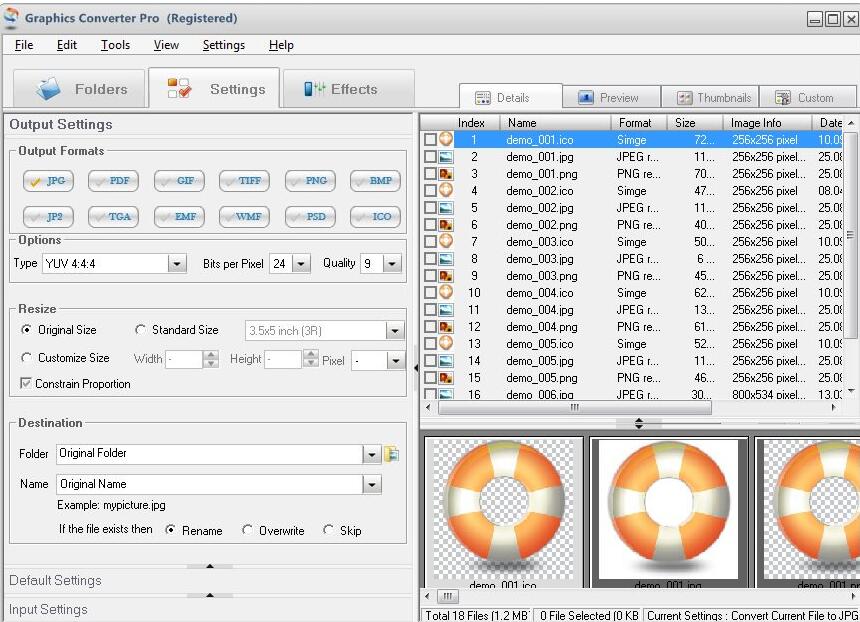Open the Help menu
The height and width of the screenshot is (622, 860).
tap(281, 45)
